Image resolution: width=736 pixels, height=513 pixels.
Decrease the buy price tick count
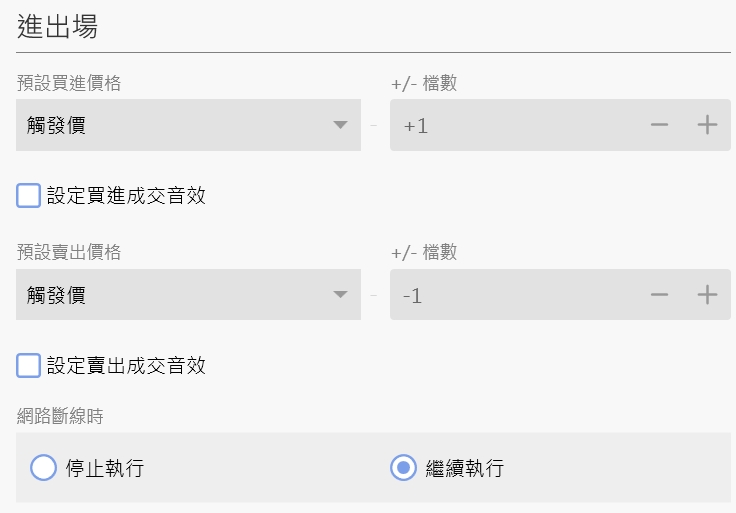[659, 125]
